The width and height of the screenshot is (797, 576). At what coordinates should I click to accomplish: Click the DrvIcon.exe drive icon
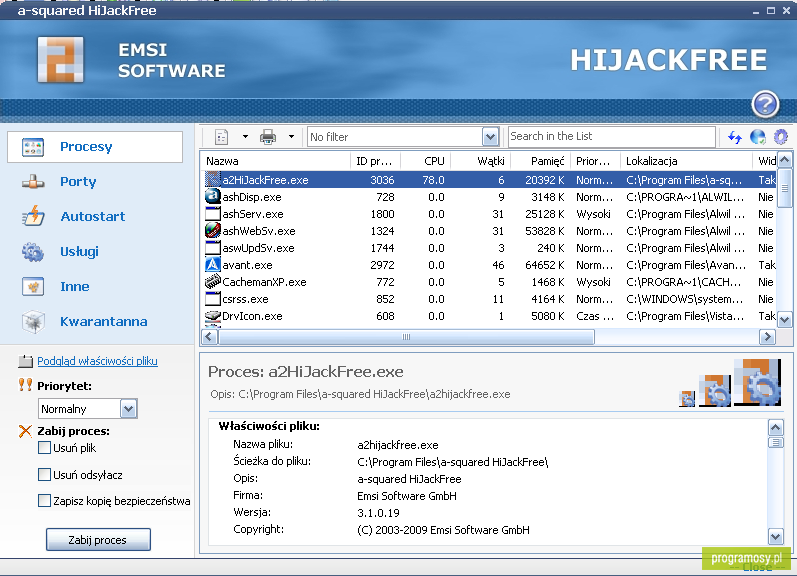212,316
